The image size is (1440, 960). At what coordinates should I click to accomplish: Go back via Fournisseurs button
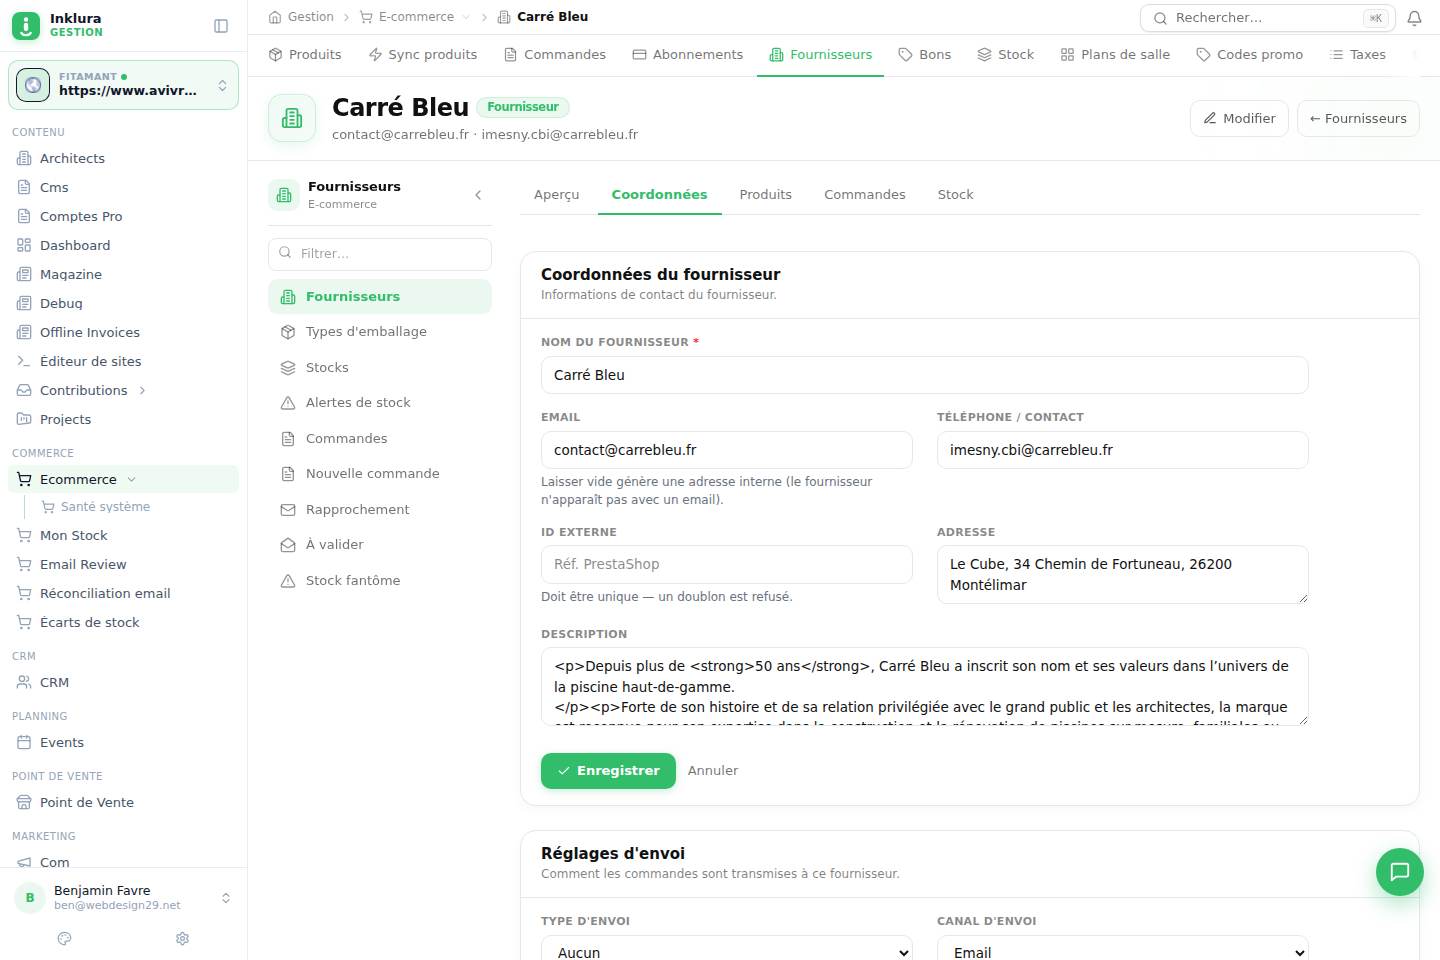click(1358, 118)
